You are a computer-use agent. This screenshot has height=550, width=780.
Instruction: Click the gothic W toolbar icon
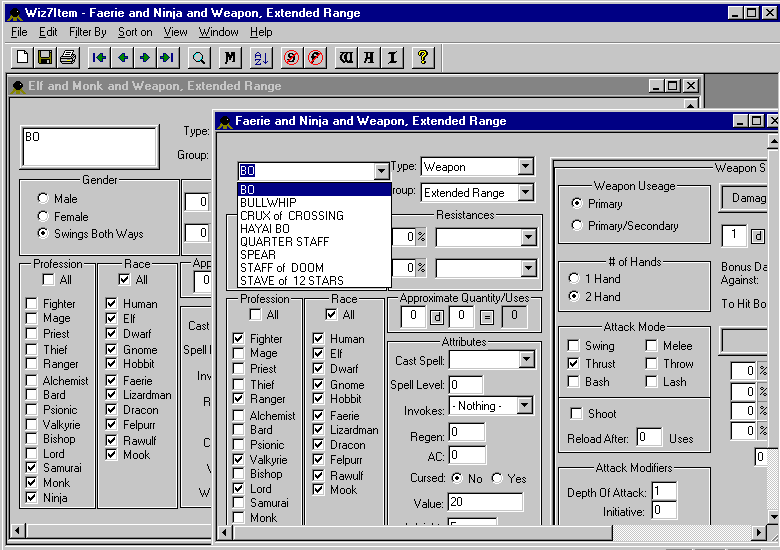pos(346,58)
